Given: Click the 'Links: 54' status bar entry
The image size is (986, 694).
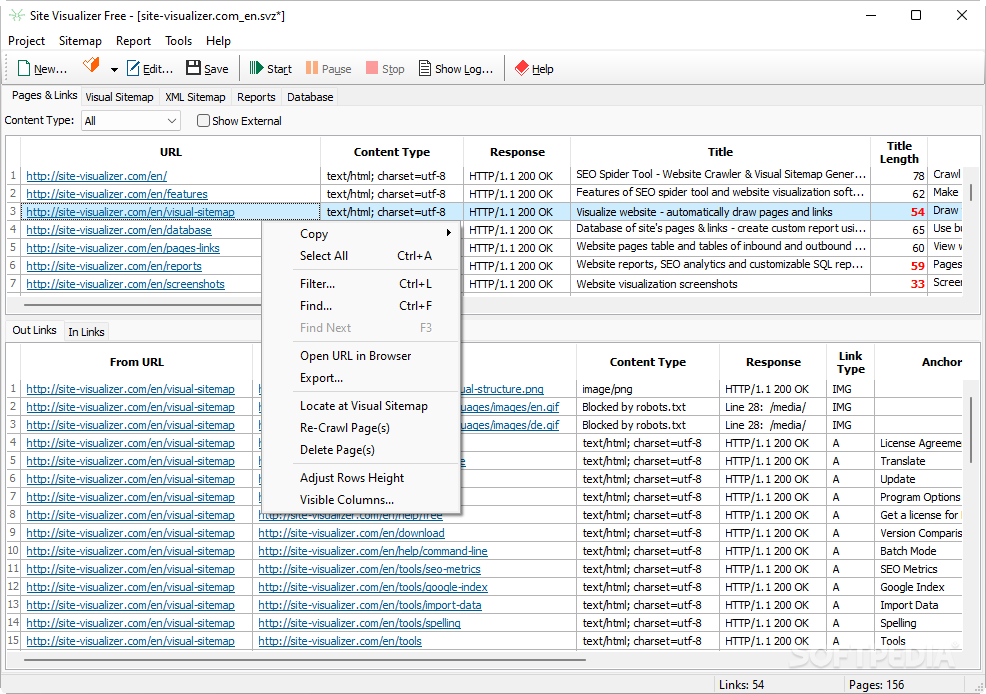Looking at the screenshot, I should pyautogui.click(x=741, y=685).
